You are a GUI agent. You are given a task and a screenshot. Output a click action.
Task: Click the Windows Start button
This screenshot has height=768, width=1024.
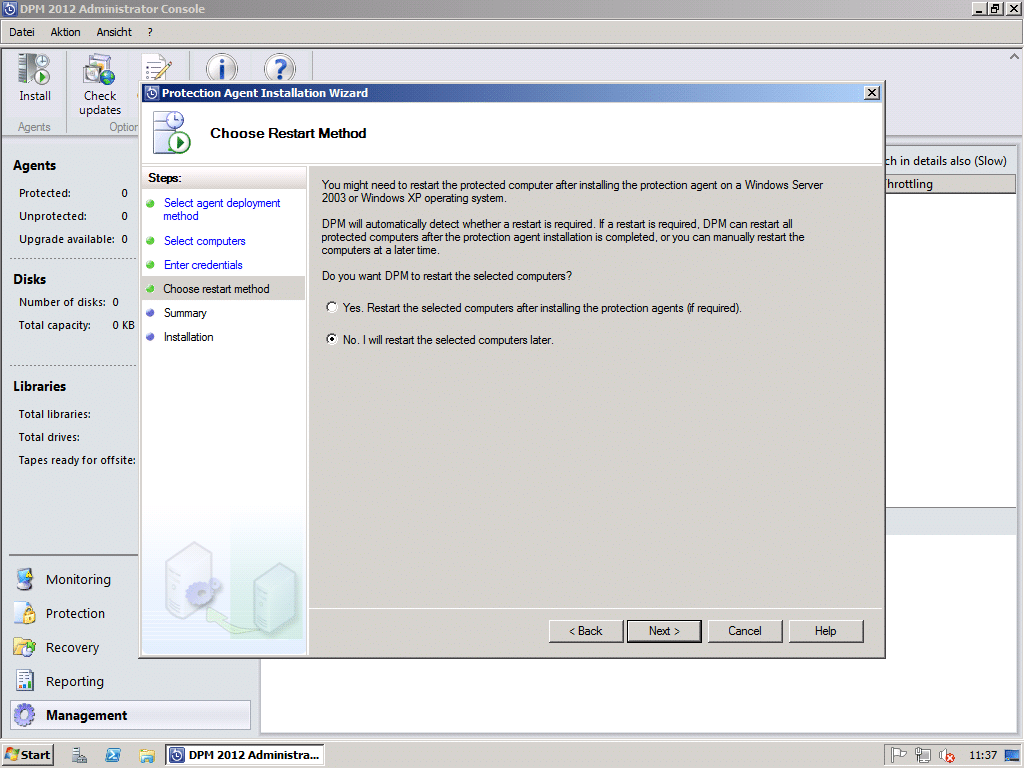click(x=27, y=755)
